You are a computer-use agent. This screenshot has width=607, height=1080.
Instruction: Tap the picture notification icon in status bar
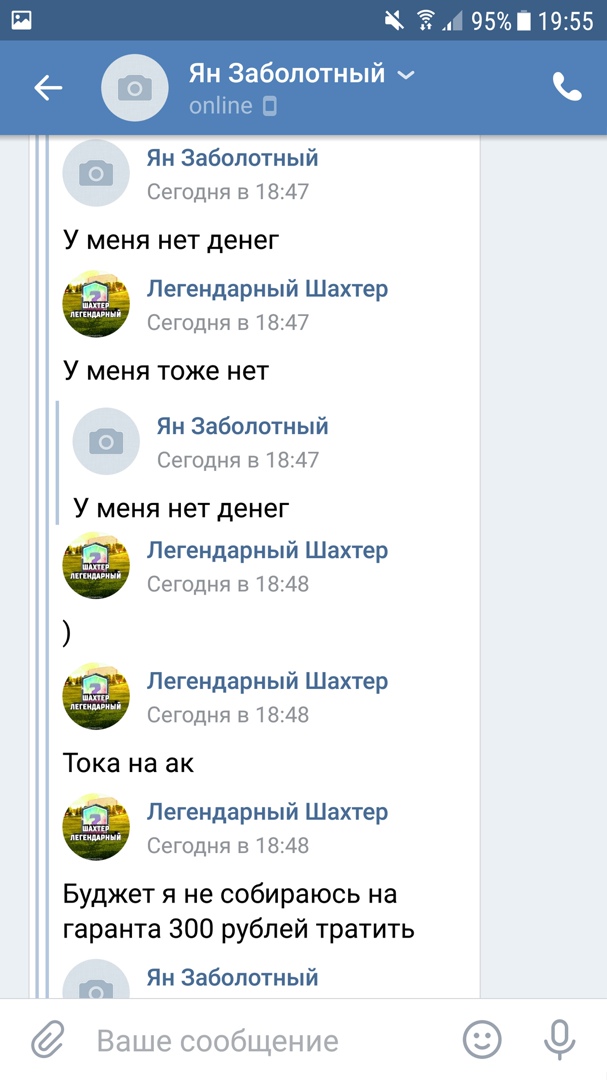point(21,20)
